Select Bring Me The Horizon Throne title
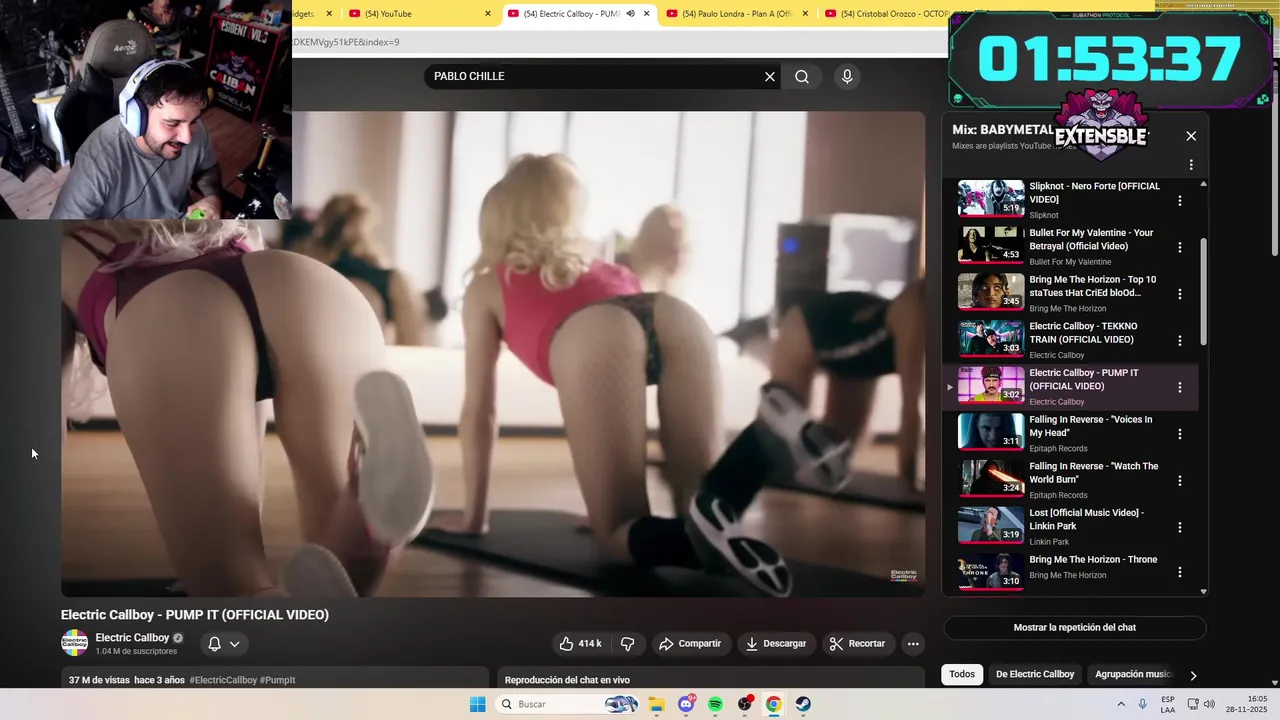 [1093, 560]
